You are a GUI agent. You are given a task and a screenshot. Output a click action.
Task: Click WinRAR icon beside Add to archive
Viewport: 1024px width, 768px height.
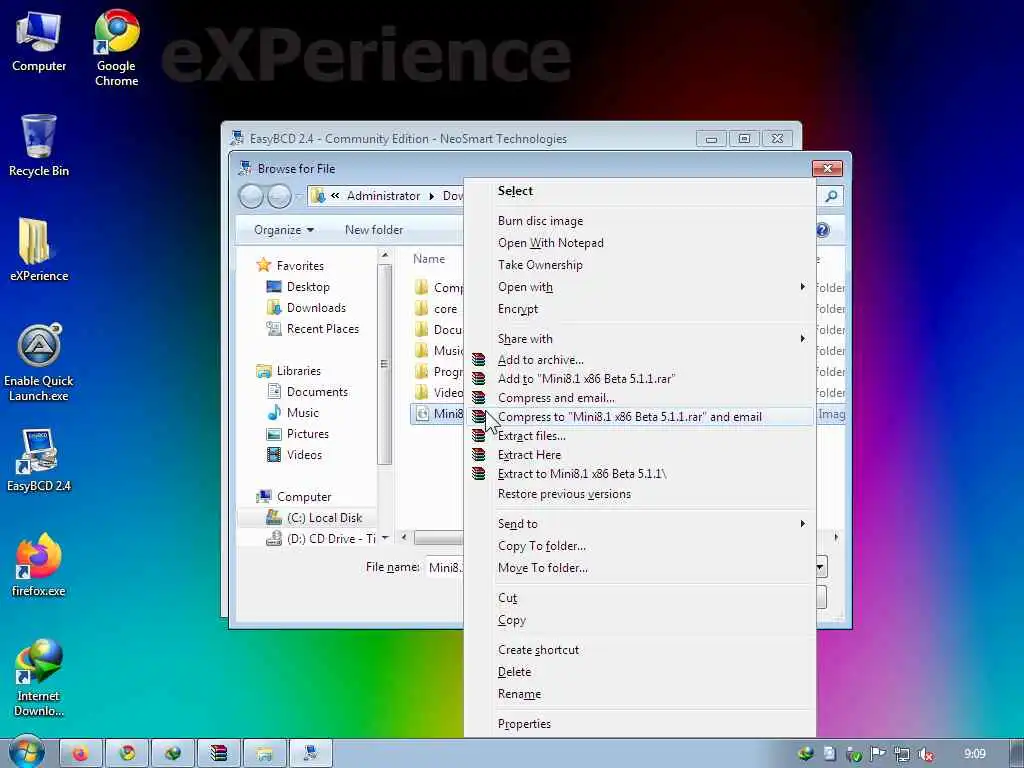479,359
